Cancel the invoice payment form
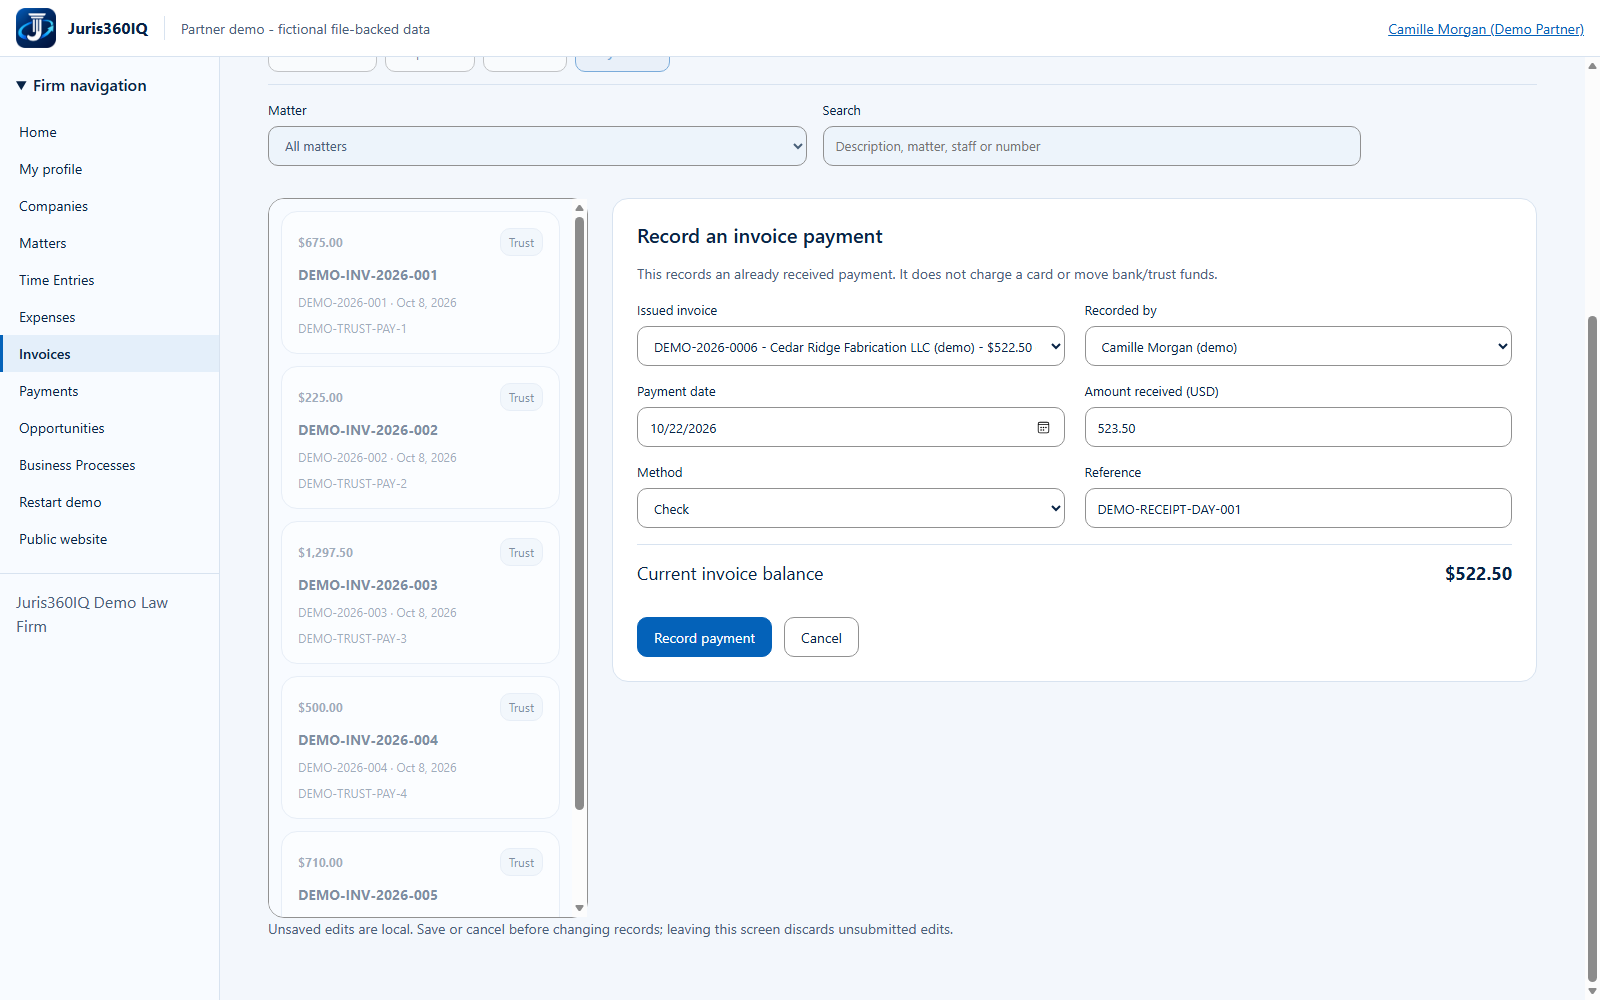Image resolution: width=1600 pixels, height=1000 pixels. (x=821, y=638)
